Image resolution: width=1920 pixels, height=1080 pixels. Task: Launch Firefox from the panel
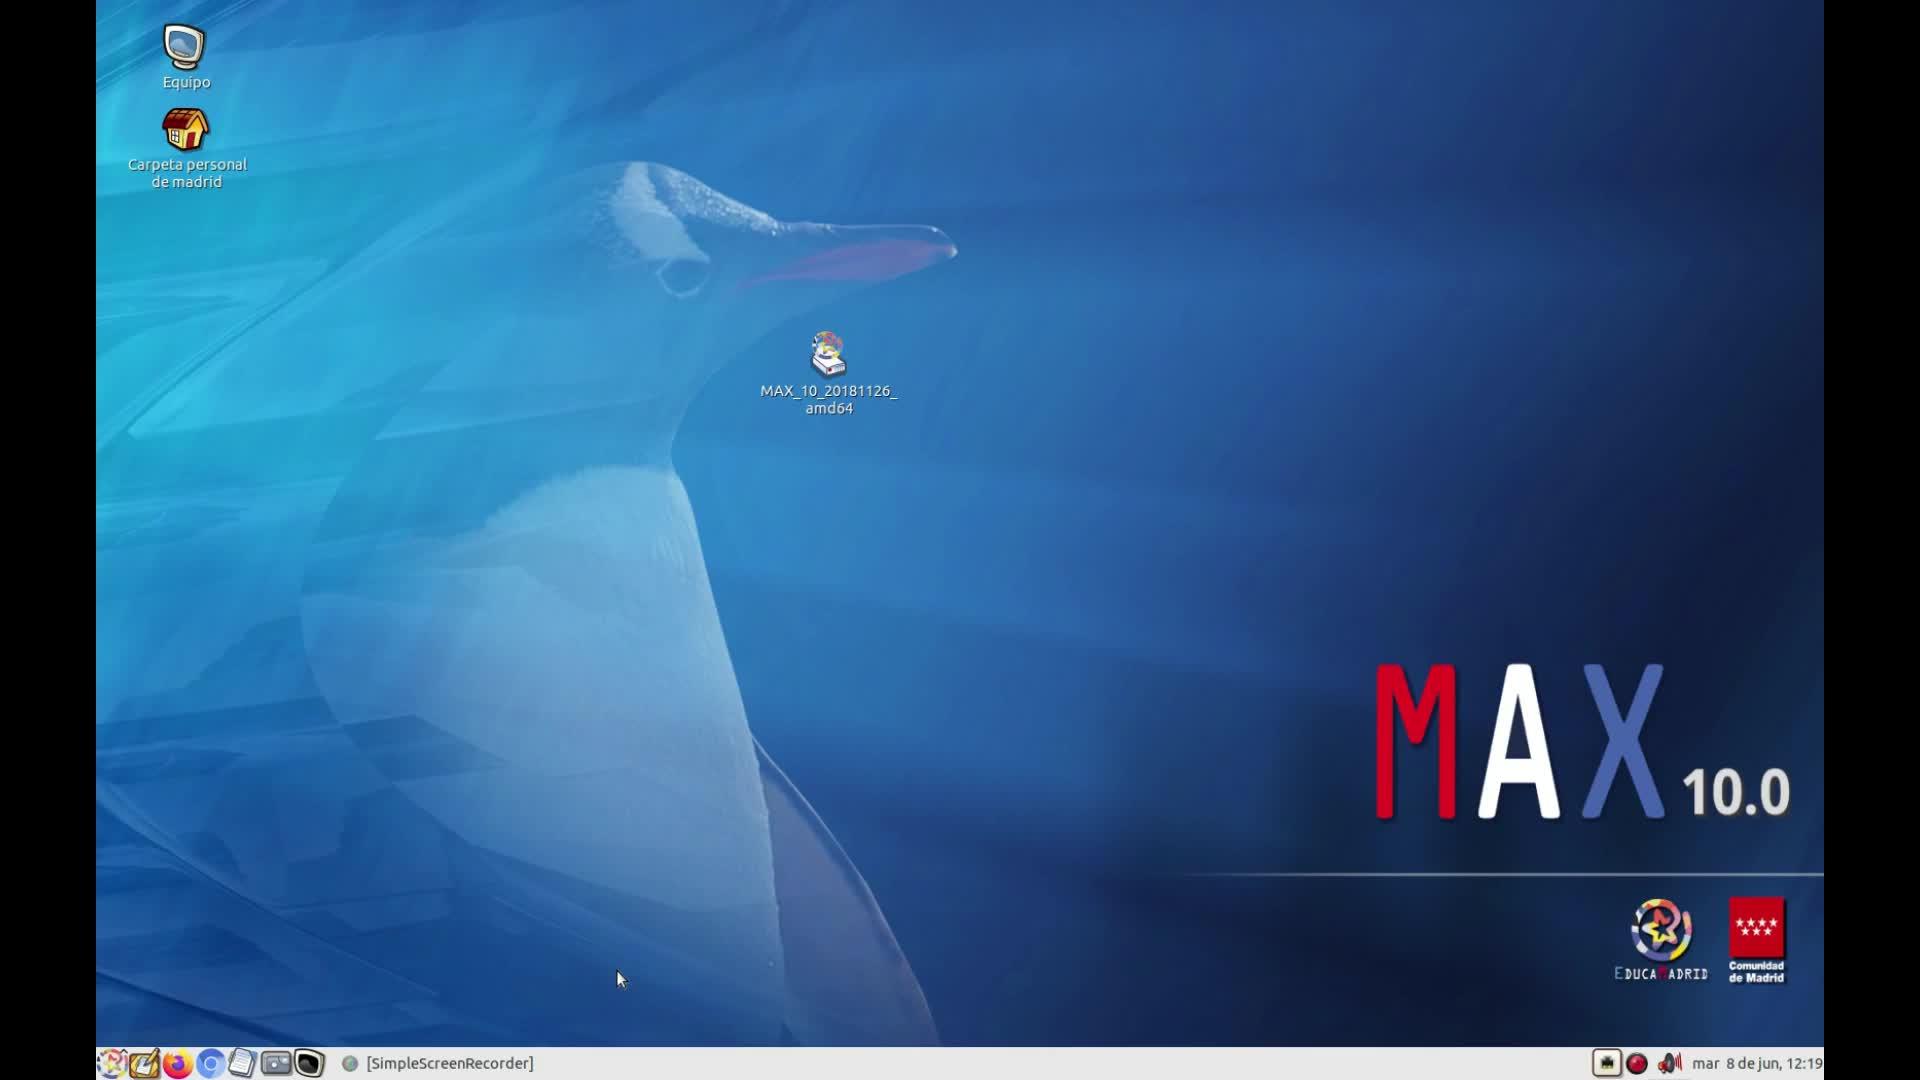pyautogui.click(x=177, y=1063)
